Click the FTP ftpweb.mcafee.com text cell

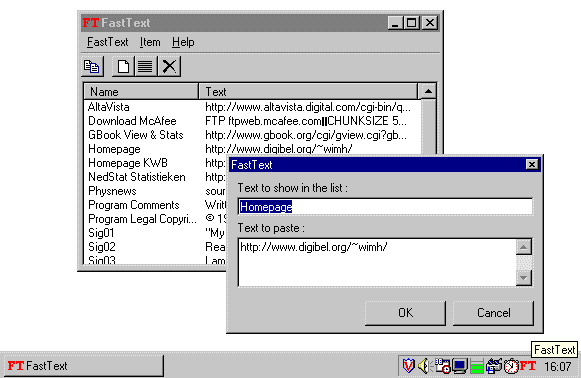click(x=306, y=121)
